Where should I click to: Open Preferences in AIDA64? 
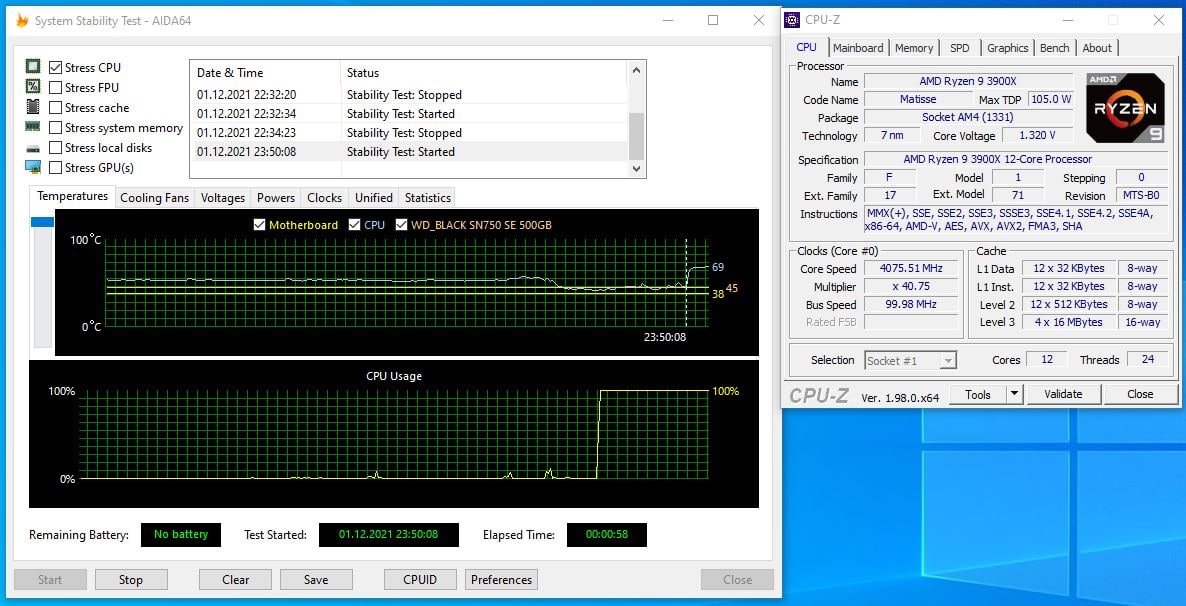coord(501,580)
